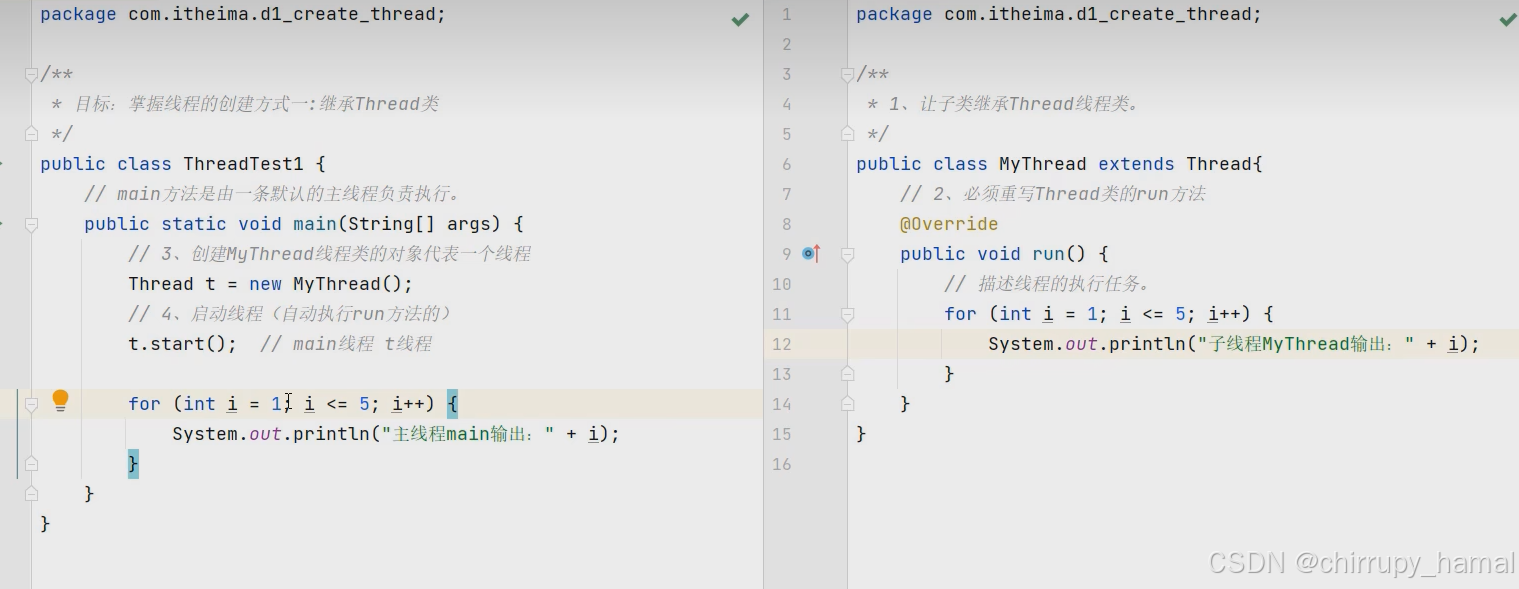
Task: Click the 'run' method name
Action: (1049, 254)
